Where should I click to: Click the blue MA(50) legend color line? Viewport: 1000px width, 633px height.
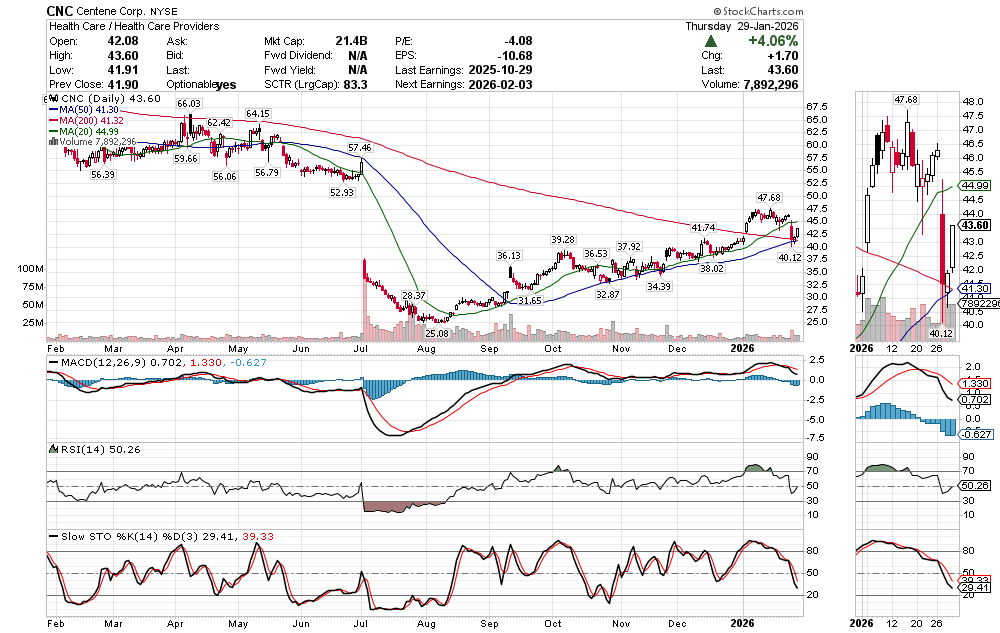[x=55, y=109]
